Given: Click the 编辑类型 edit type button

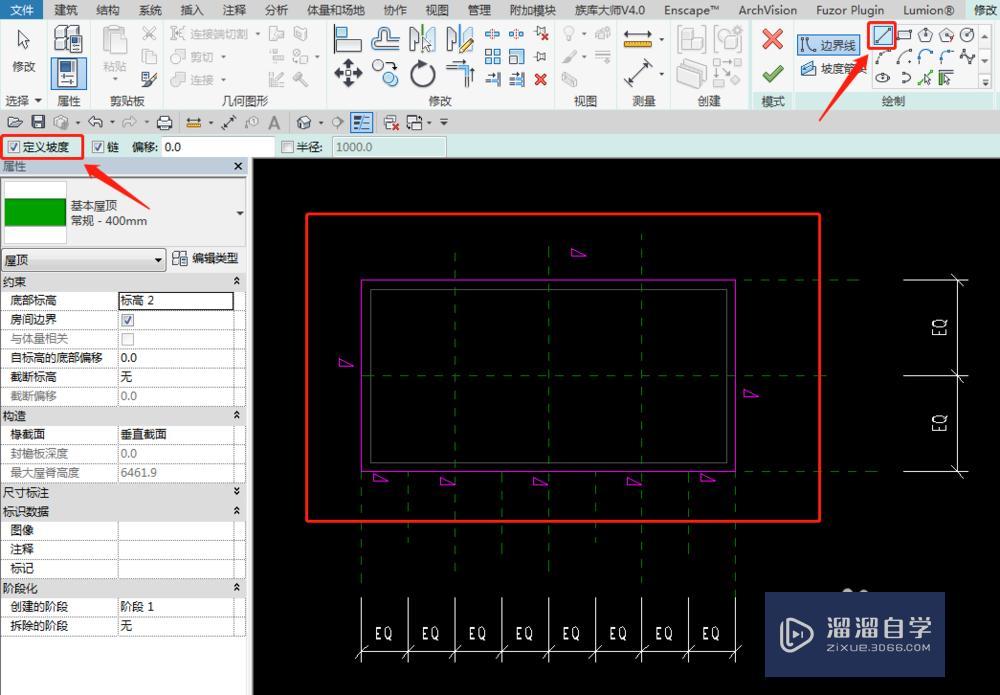Looking at the screenshot, I should [x=206, y=258].
